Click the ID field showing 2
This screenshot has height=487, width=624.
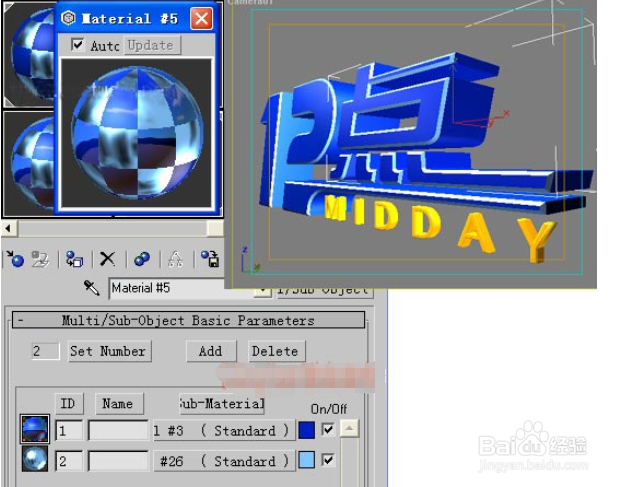click(x=69, y=461)
